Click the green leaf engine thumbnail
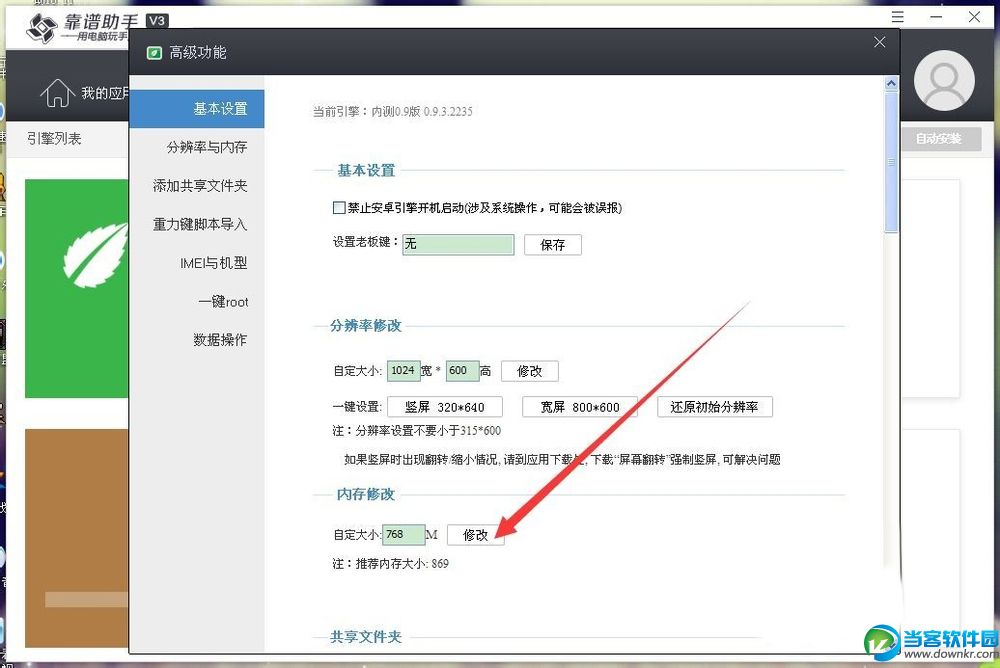The width and height of the screenshot is (1000, 668). coord(77,288)
